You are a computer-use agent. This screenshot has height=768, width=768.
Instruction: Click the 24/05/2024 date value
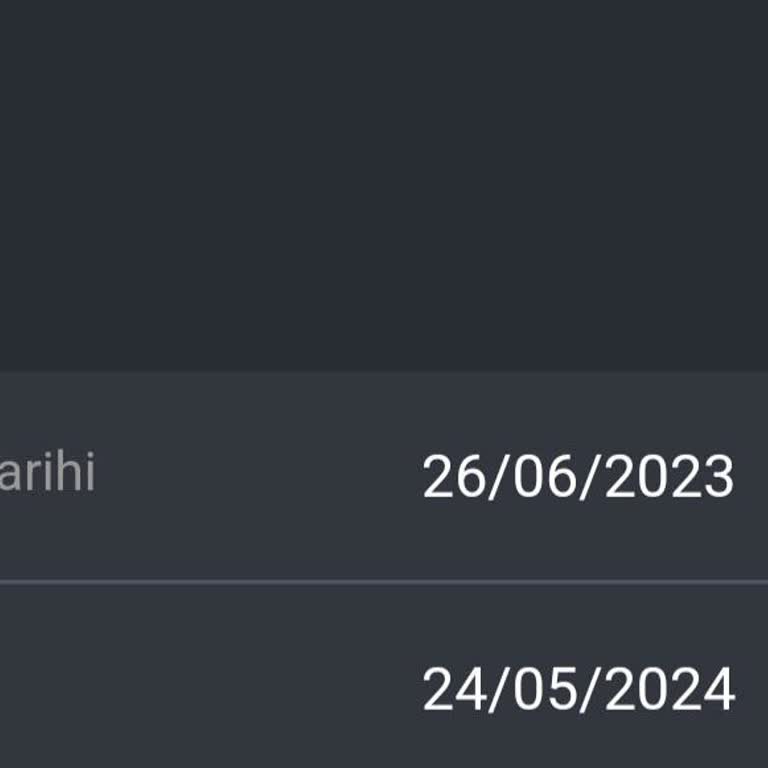[578, 690]
